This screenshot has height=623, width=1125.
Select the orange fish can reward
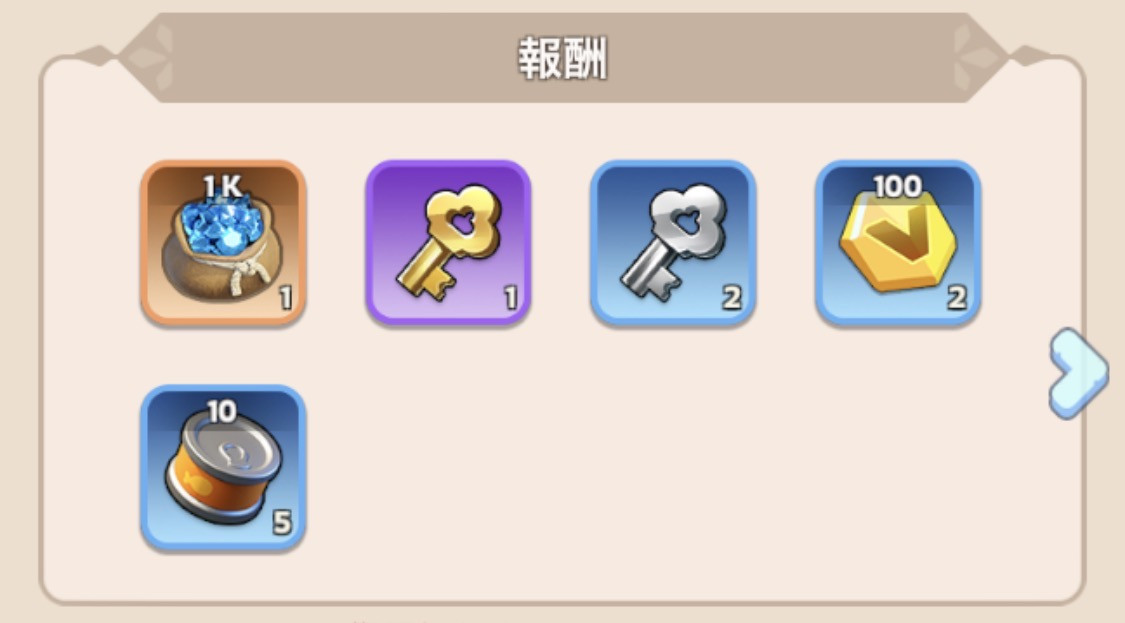point(223,469)
